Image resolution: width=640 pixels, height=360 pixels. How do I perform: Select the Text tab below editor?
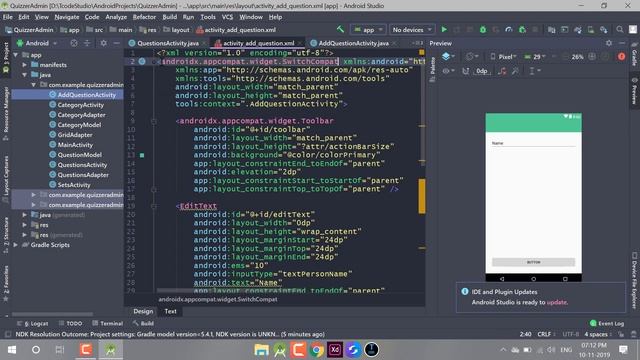tap(171, 311)
